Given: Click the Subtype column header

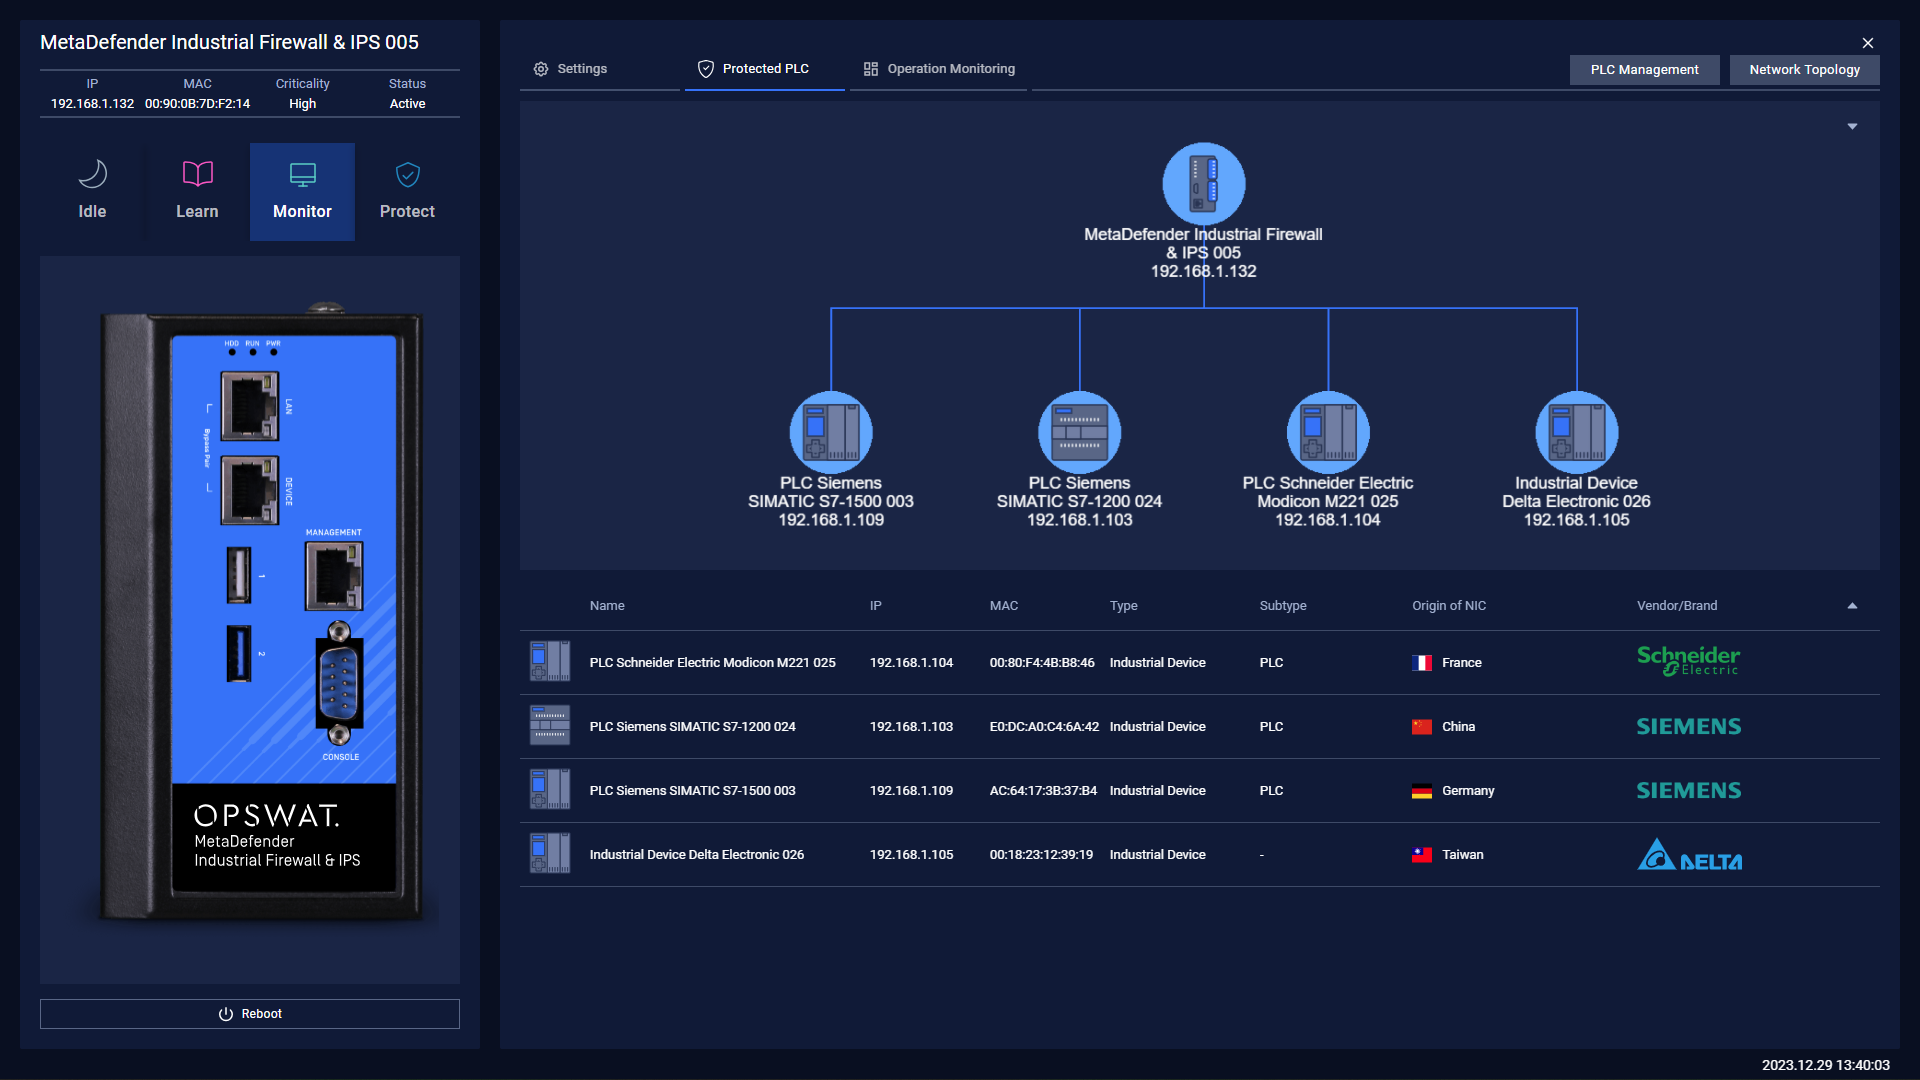Looking at the screenshot, I should click(x=1282, y=606).
